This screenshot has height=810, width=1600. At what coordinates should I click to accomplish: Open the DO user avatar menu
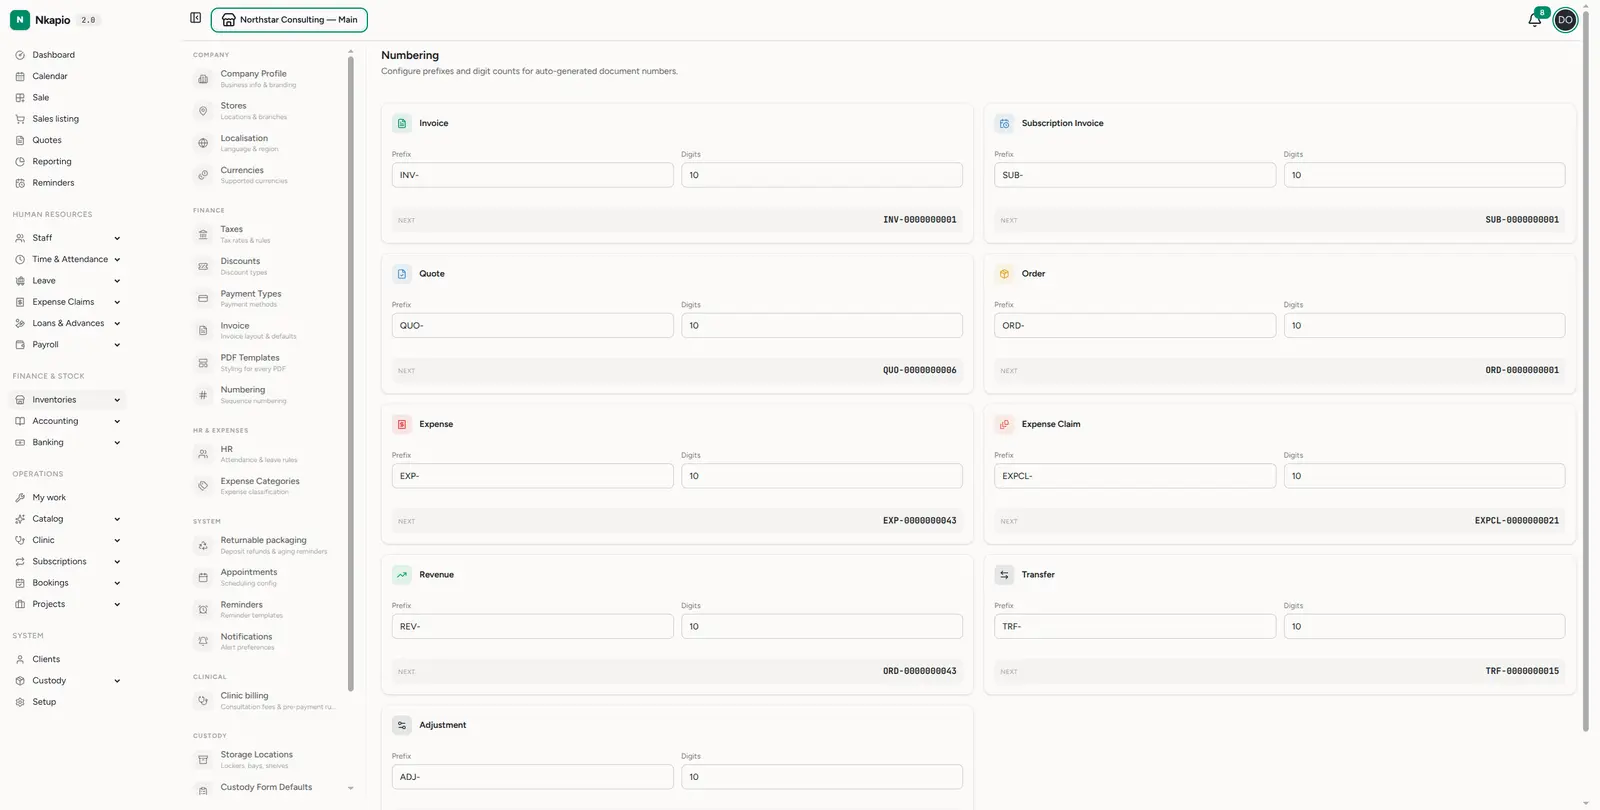point(1565,20)
